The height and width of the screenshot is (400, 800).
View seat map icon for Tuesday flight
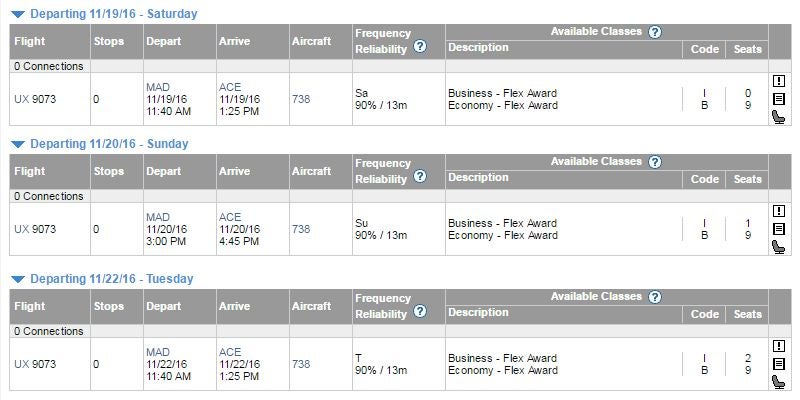pyautogui.click(x=779, y=382)
